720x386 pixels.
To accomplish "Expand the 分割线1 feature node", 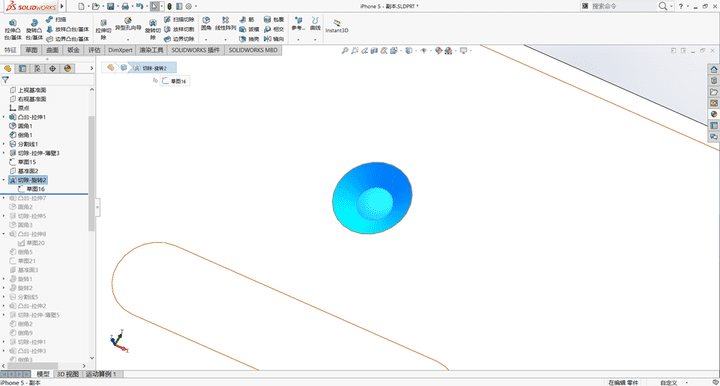I will (x=4, y=144).
